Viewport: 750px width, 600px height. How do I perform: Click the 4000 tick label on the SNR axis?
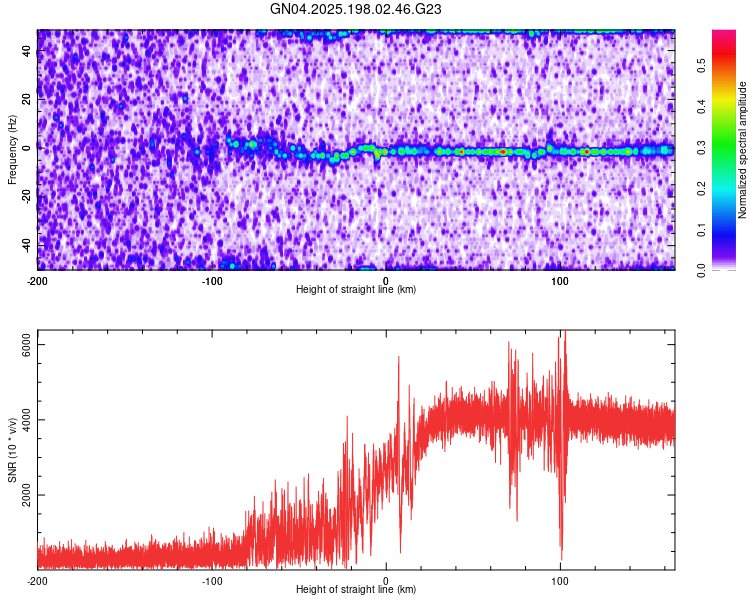click(26, 420)
